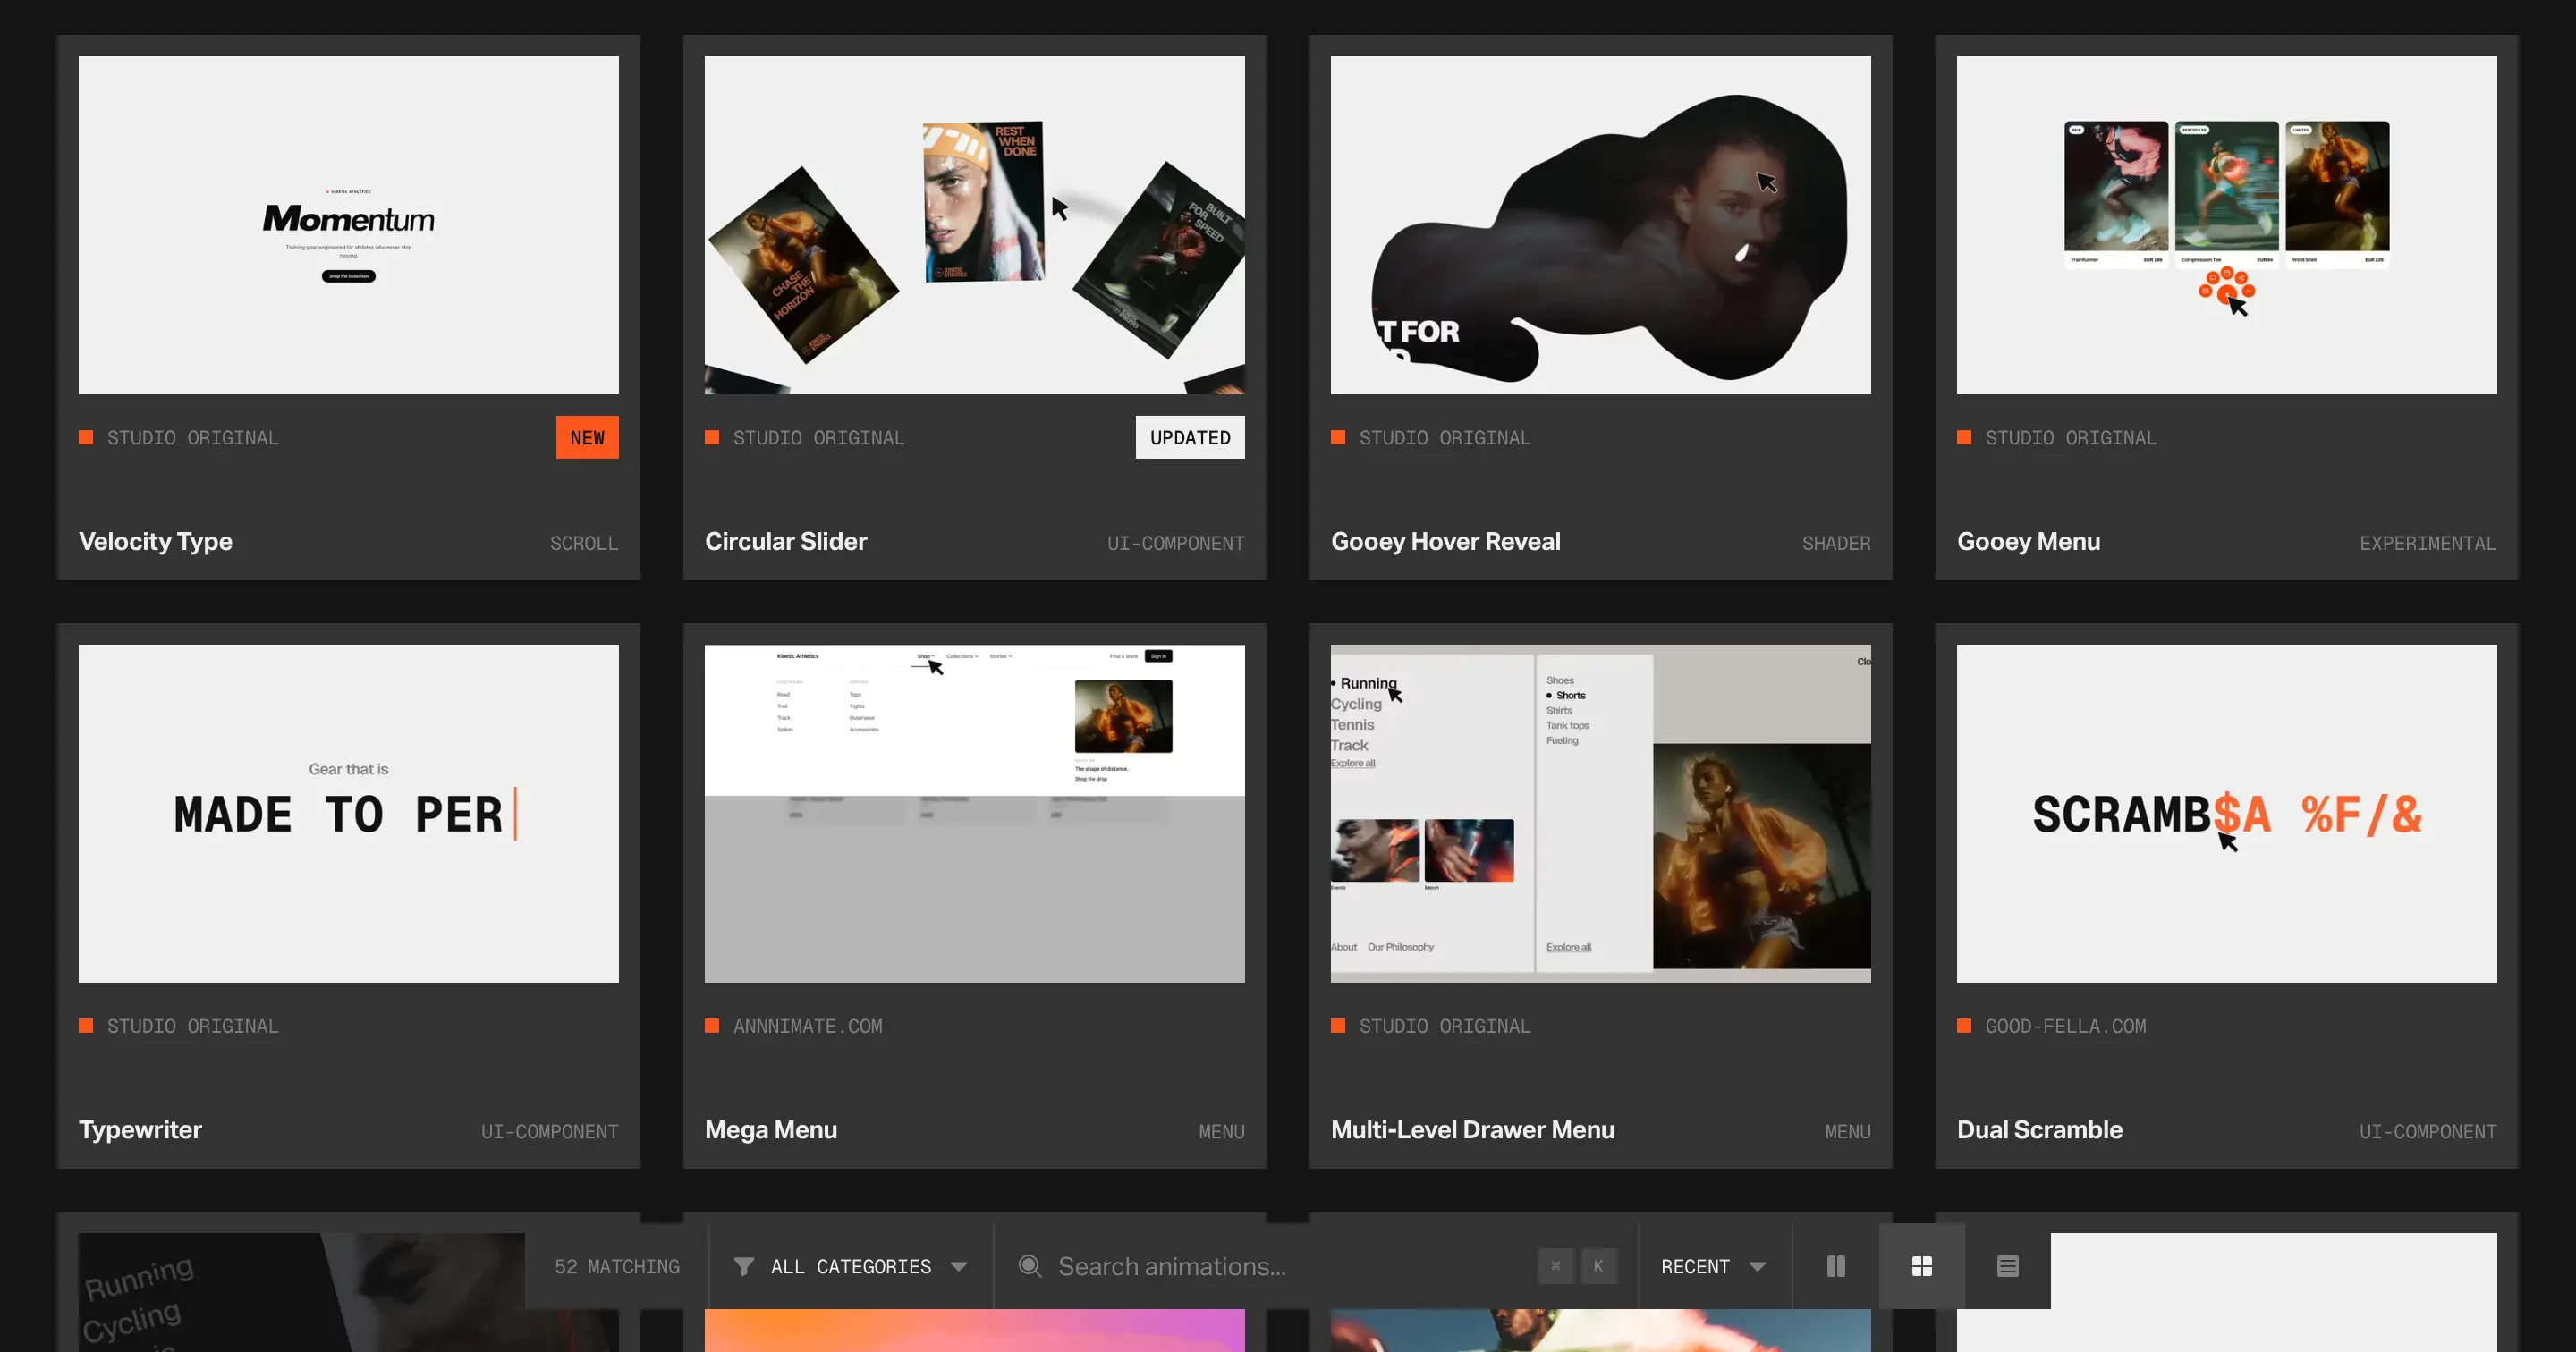This screenshot has width=2576, height=1352.
Task: Click the K shortcut key badge
Action: click(x=1599, y=1266)
